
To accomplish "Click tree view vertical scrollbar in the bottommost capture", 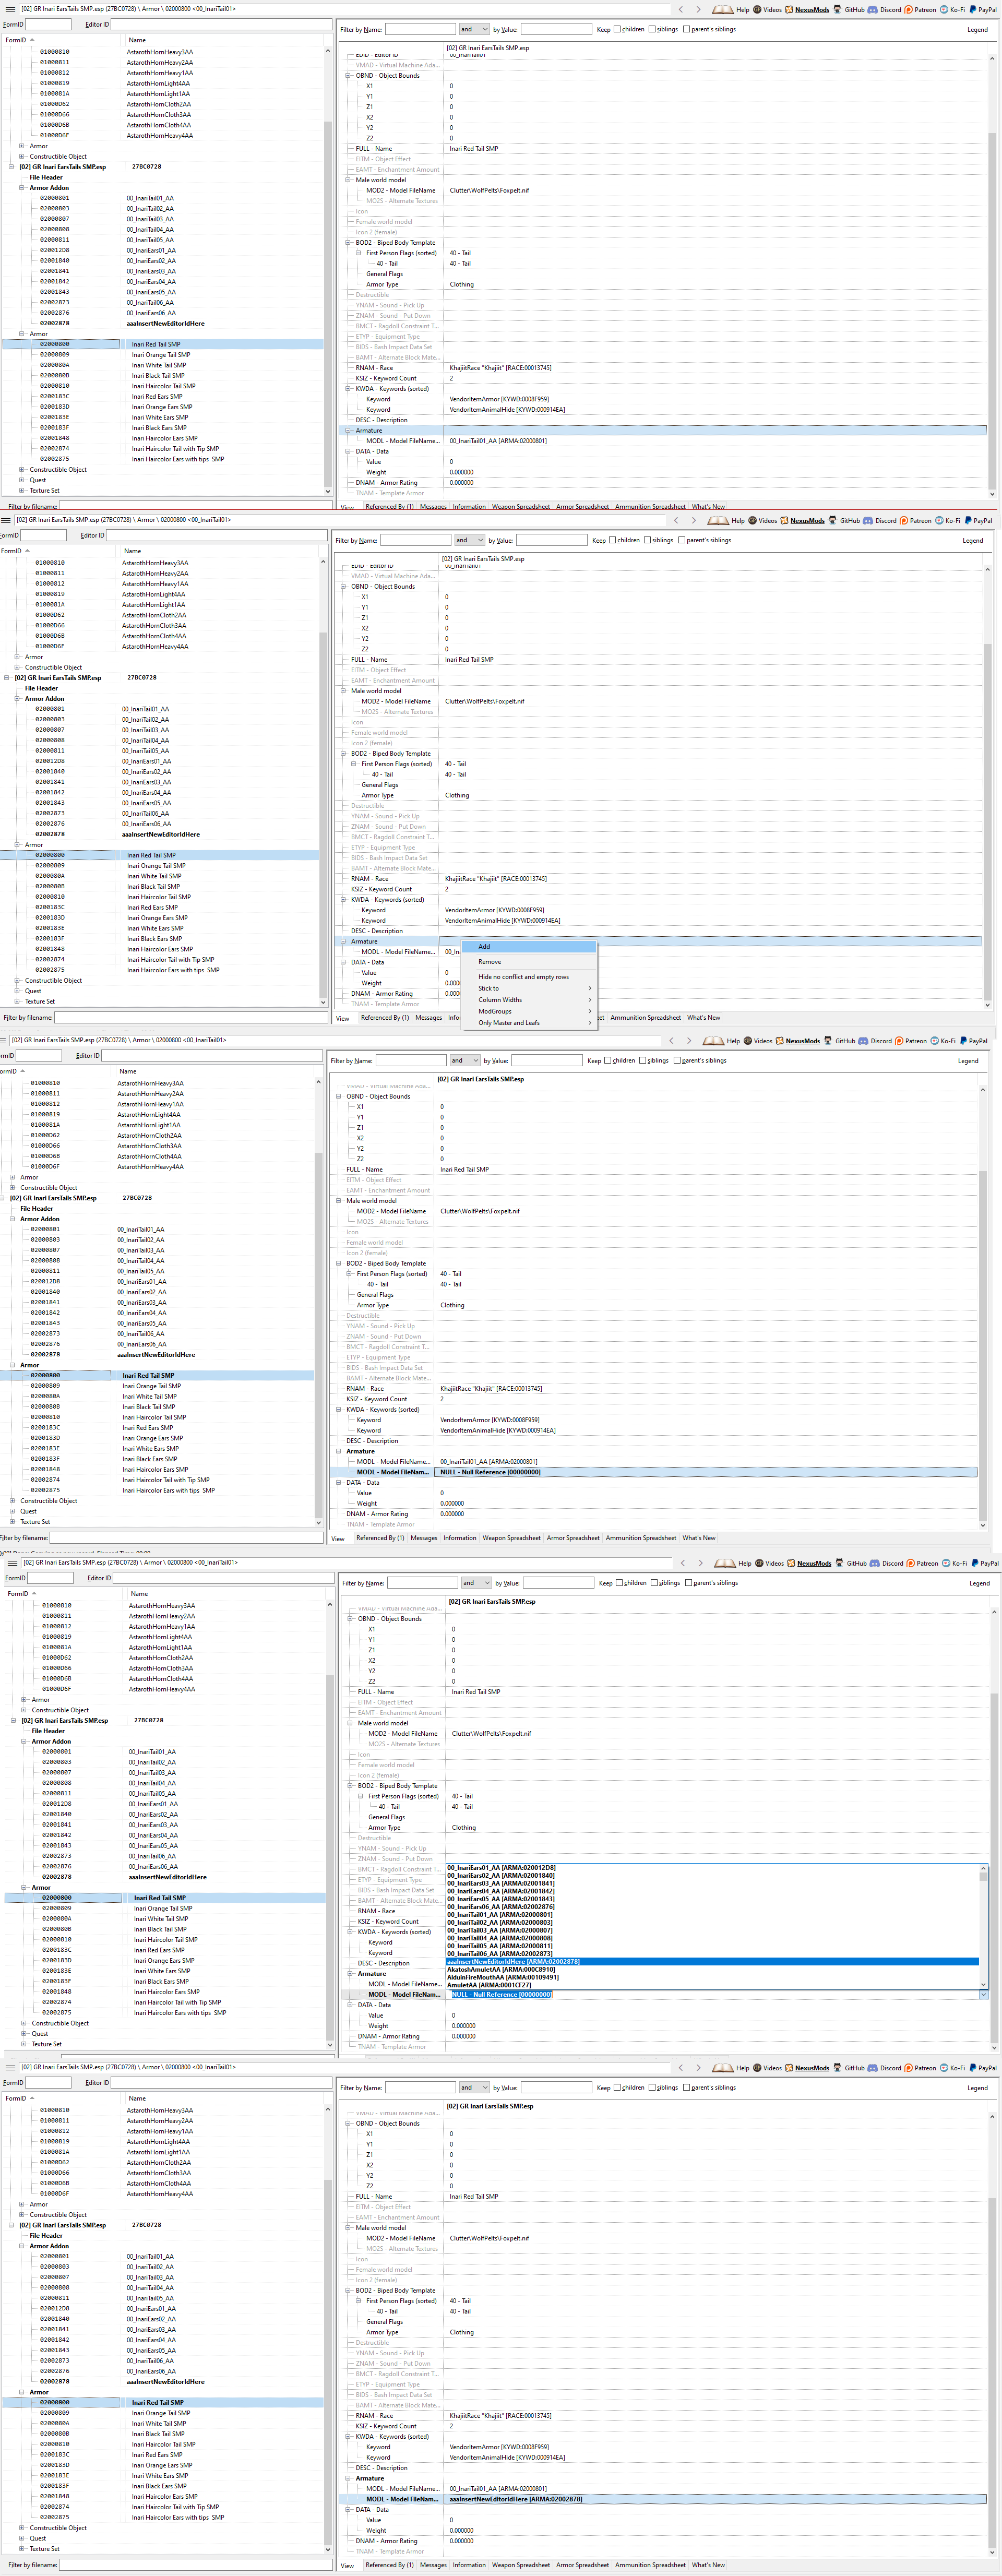I will (328, 2328).
